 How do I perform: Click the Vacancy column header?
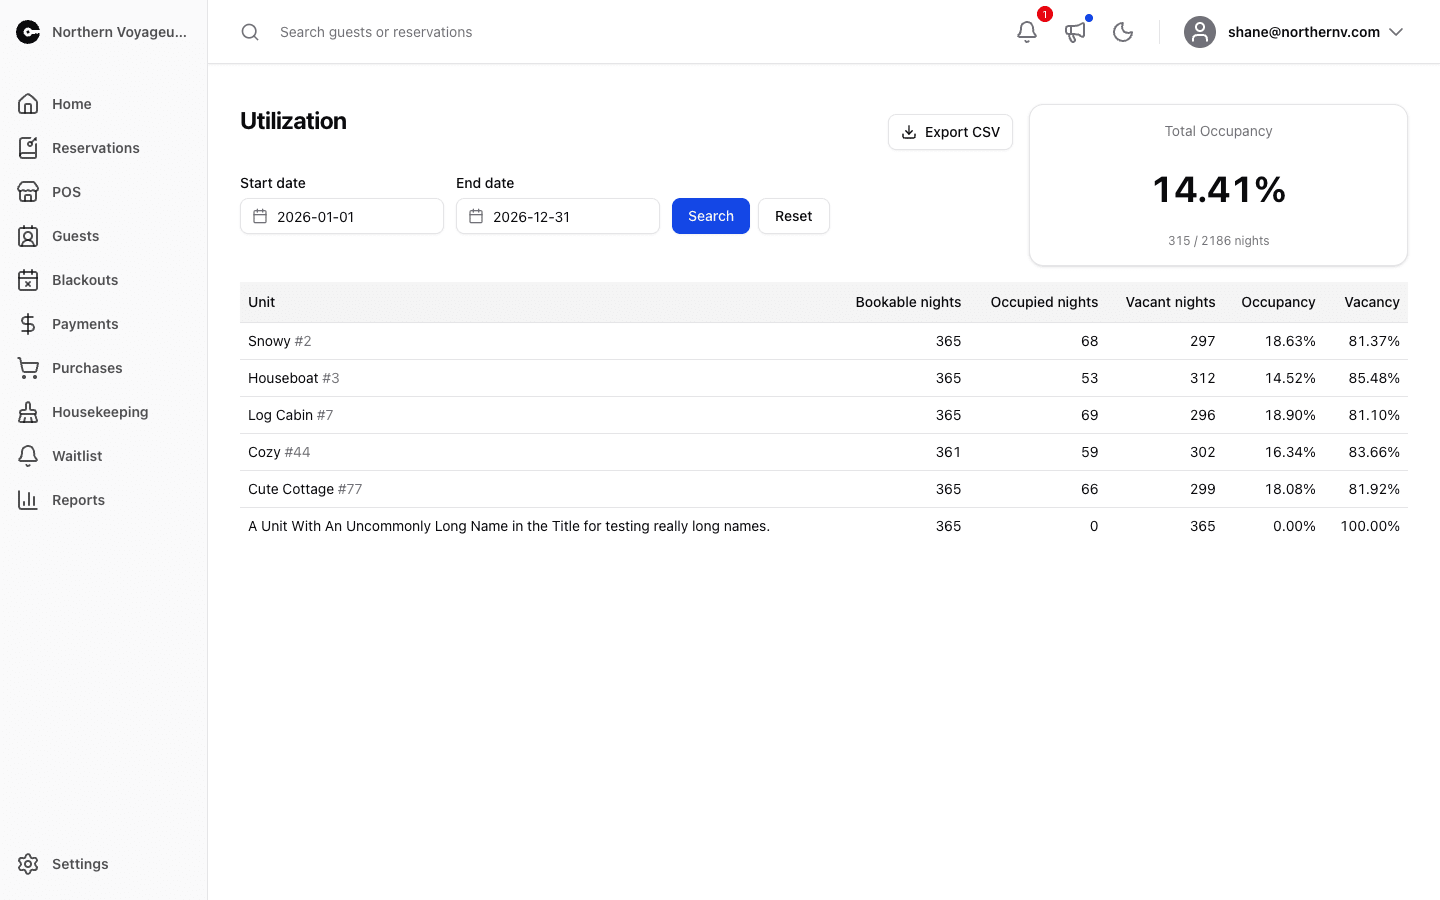pos(1372,302)
